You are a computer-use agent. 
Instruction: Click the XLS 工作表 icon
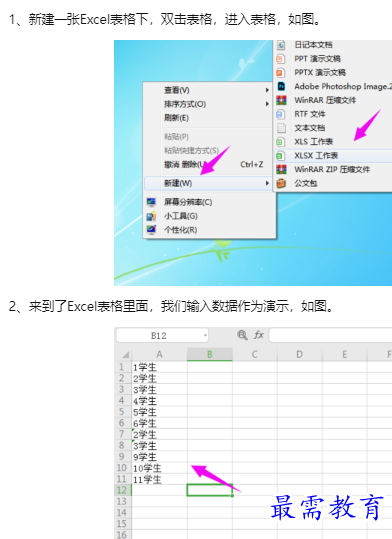[x=281, y=142]
